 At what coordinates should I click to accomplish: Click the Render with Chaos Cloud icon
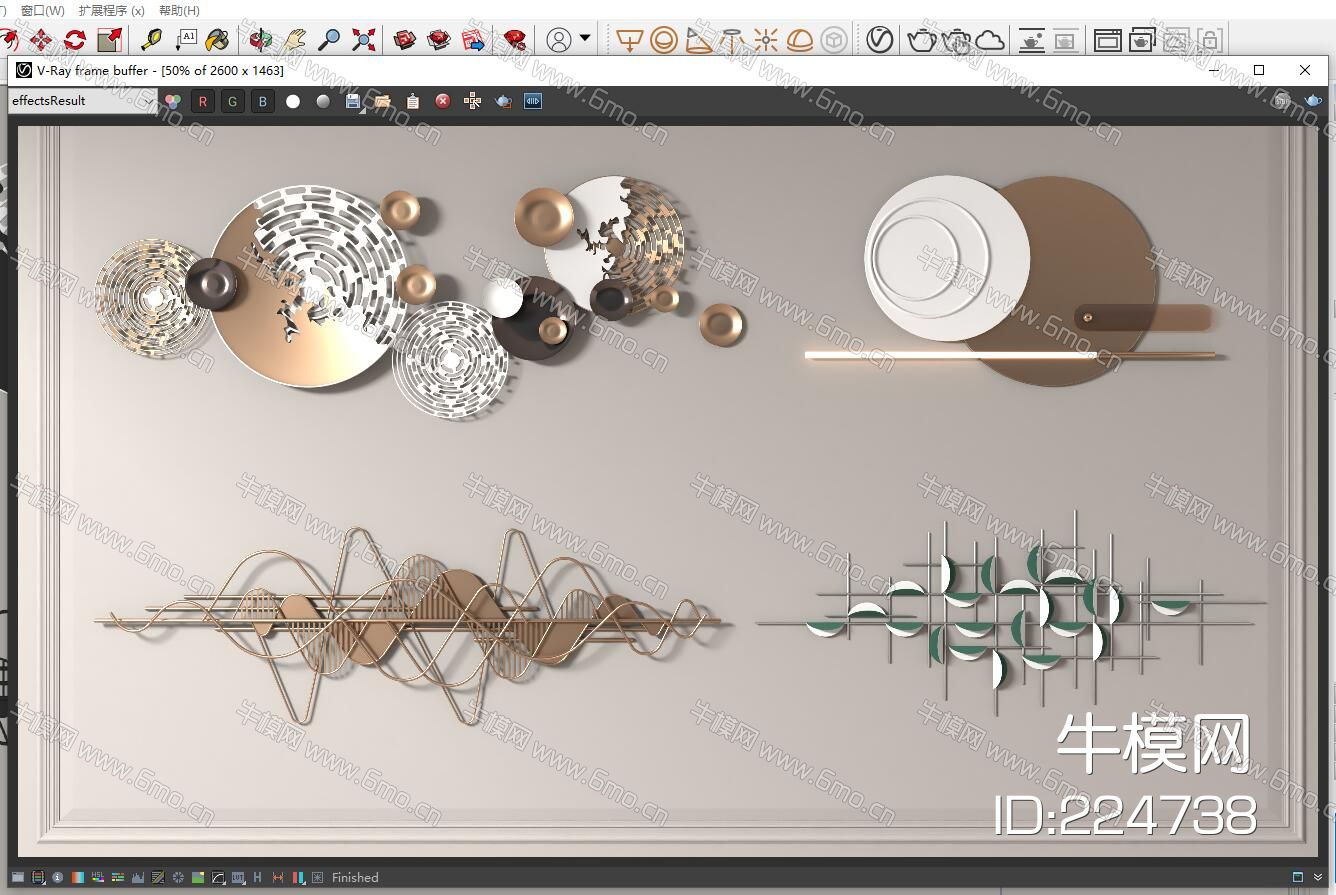(x=990, y=40)
